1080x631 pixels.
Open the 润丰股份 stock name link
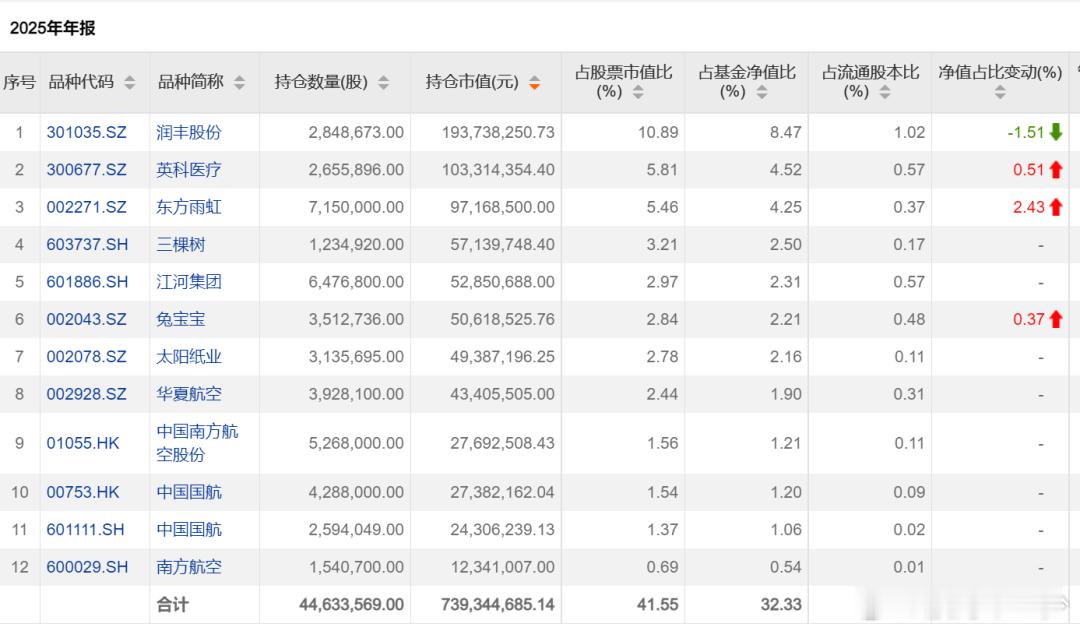point(189,132)
